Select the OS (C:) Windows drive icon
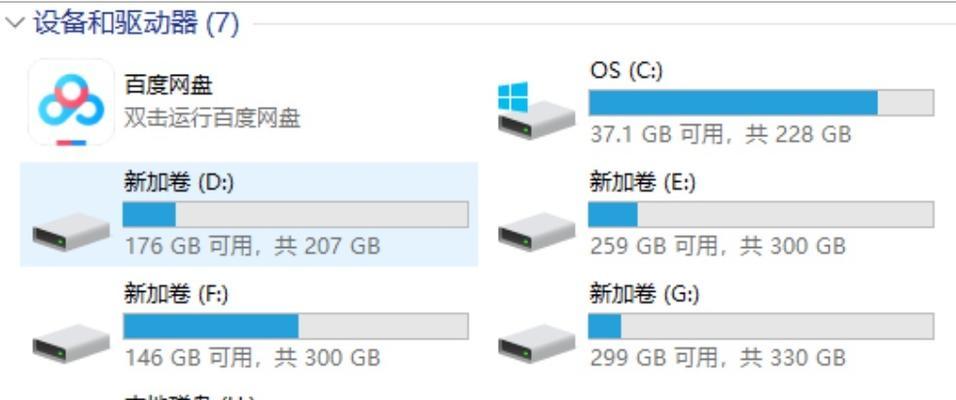The image size is (956, 400). point(536,110)
